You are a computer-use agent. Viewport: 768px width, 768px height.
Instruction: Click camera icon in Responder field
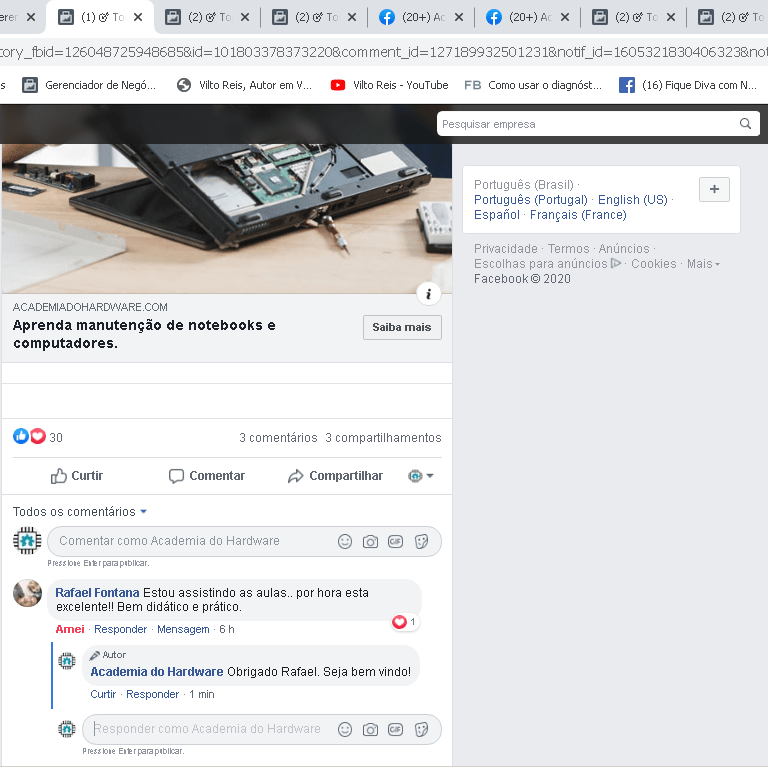(370, 729)
